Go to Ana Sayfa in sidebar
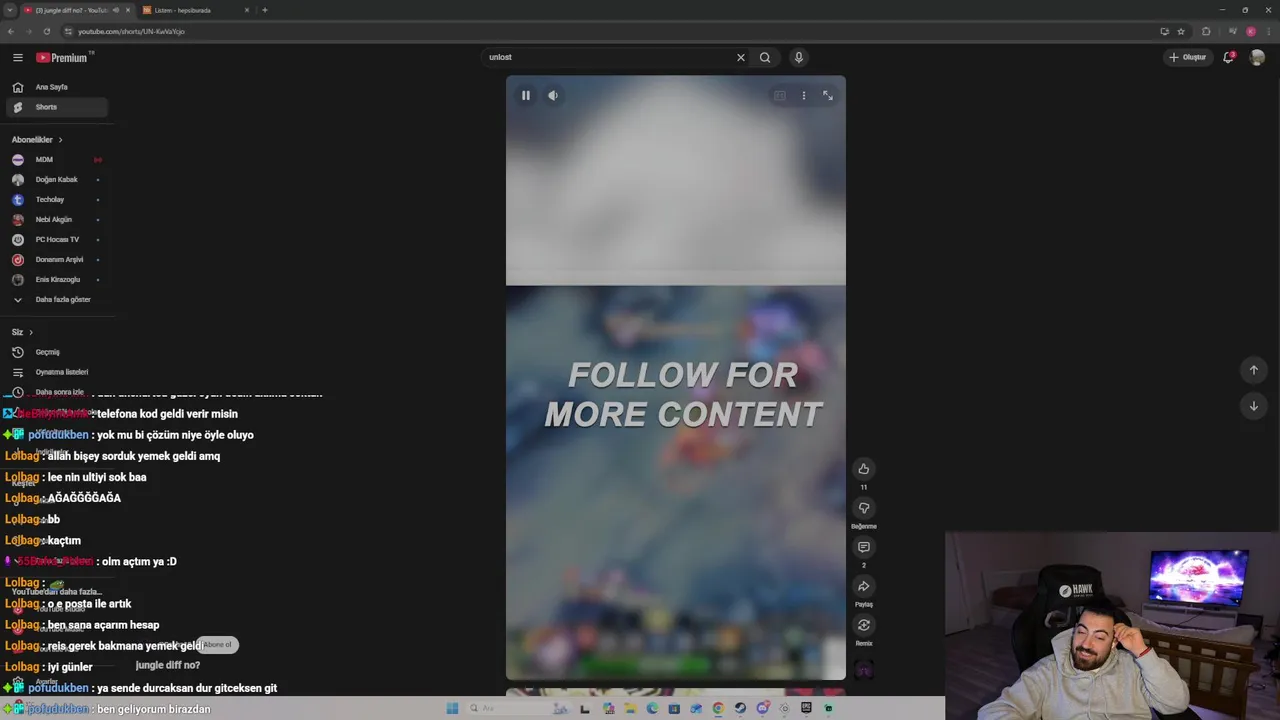Viewport: 1280px width, 720px height. pyautogui.click(x=57, y=87)
